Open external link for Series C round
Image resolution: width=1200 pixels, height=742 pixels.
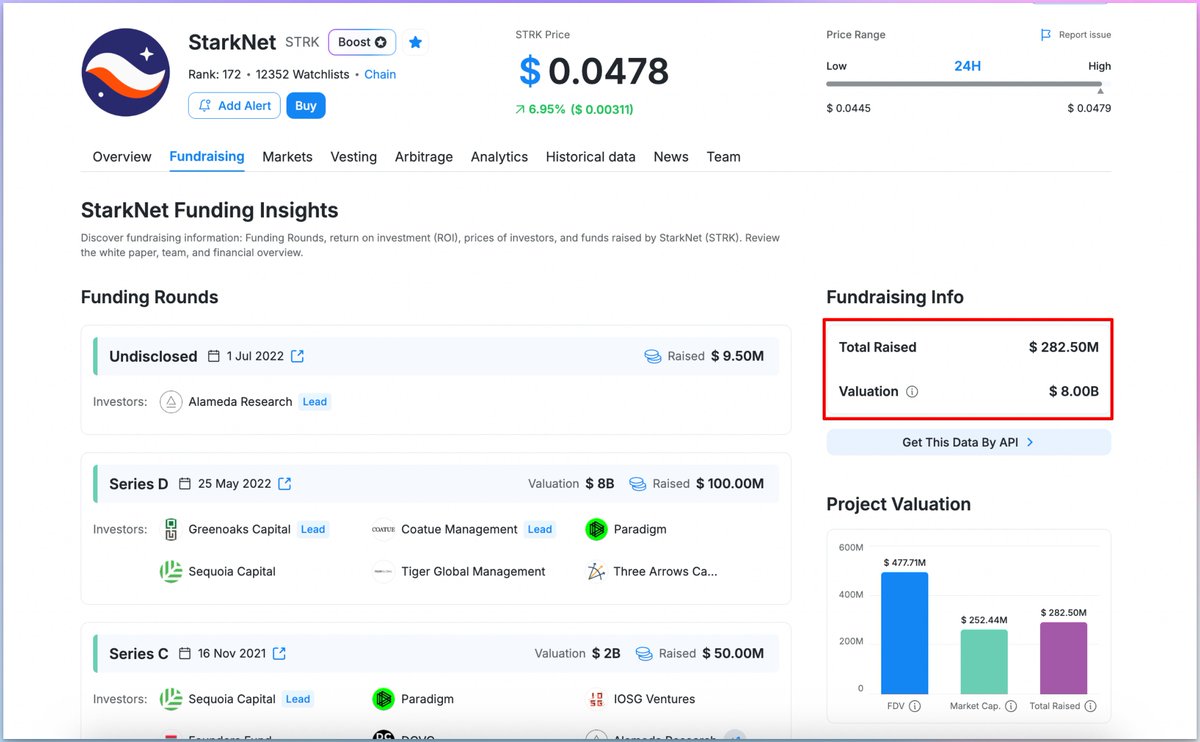[279, 654]
